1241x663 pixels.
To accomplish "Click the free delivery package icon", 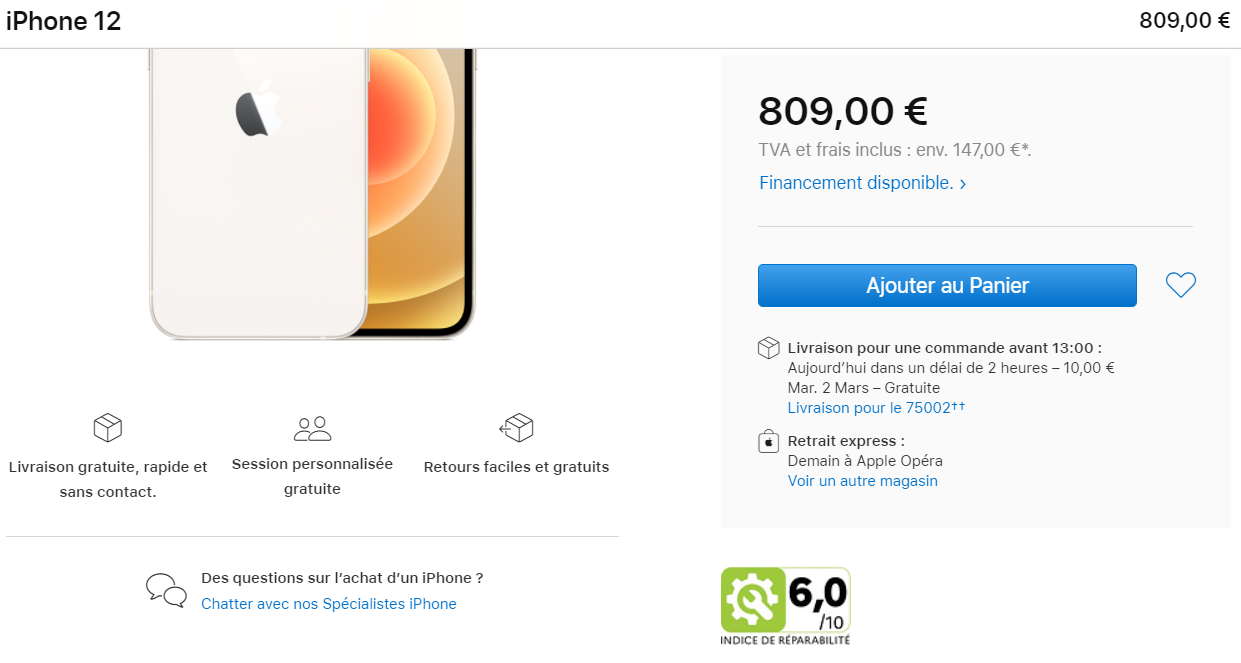I will [108, 428].
